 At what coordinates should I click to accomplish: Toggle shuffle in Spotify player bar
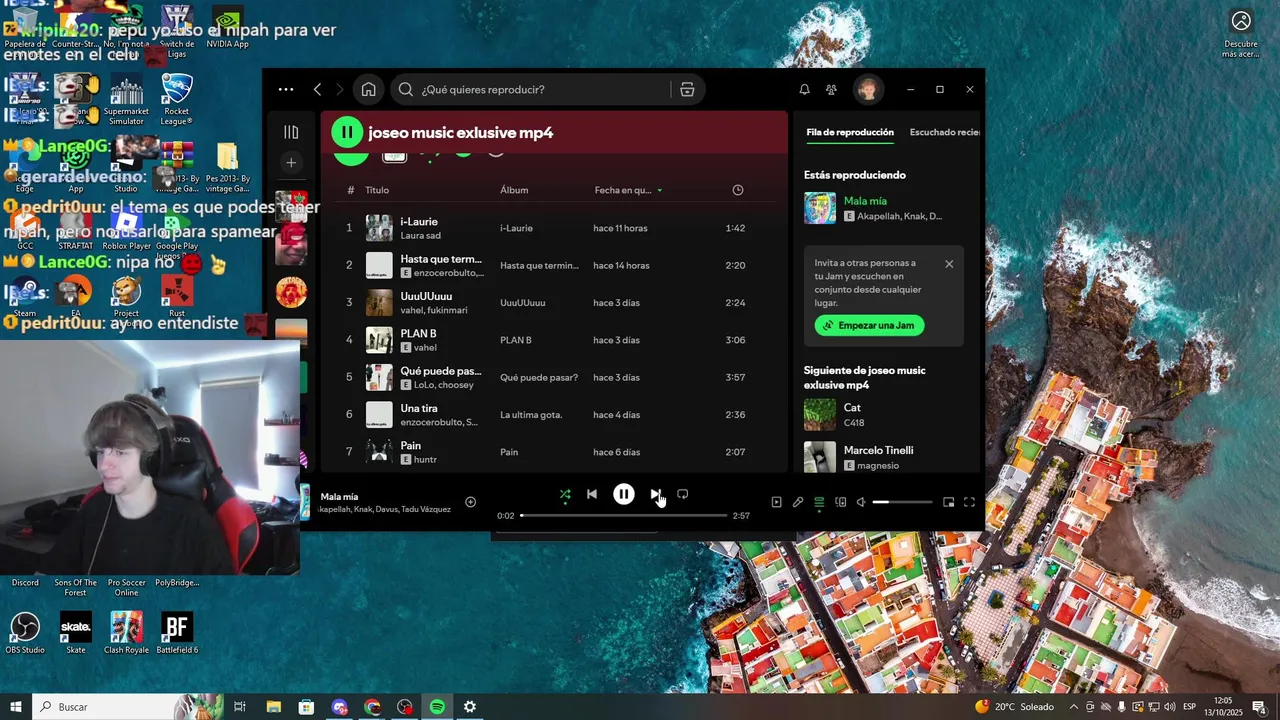[x=565, y=494]
